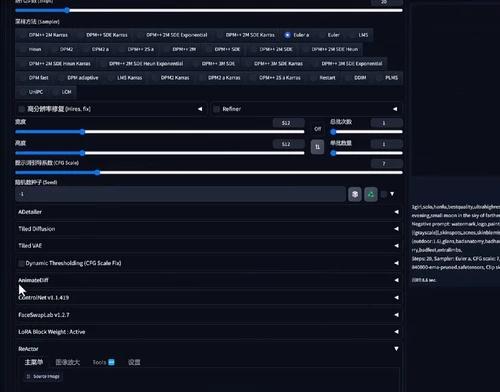Click the Tools tab badge icon in ReActor
500x392 pixels.
(111, 362)
